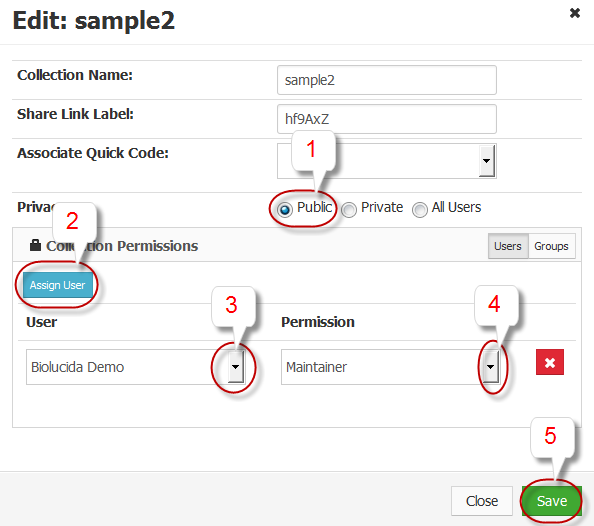
Task: Click the lock icon beside Collection Permissions
Action: pyautogui.click(x=35, y=245)
